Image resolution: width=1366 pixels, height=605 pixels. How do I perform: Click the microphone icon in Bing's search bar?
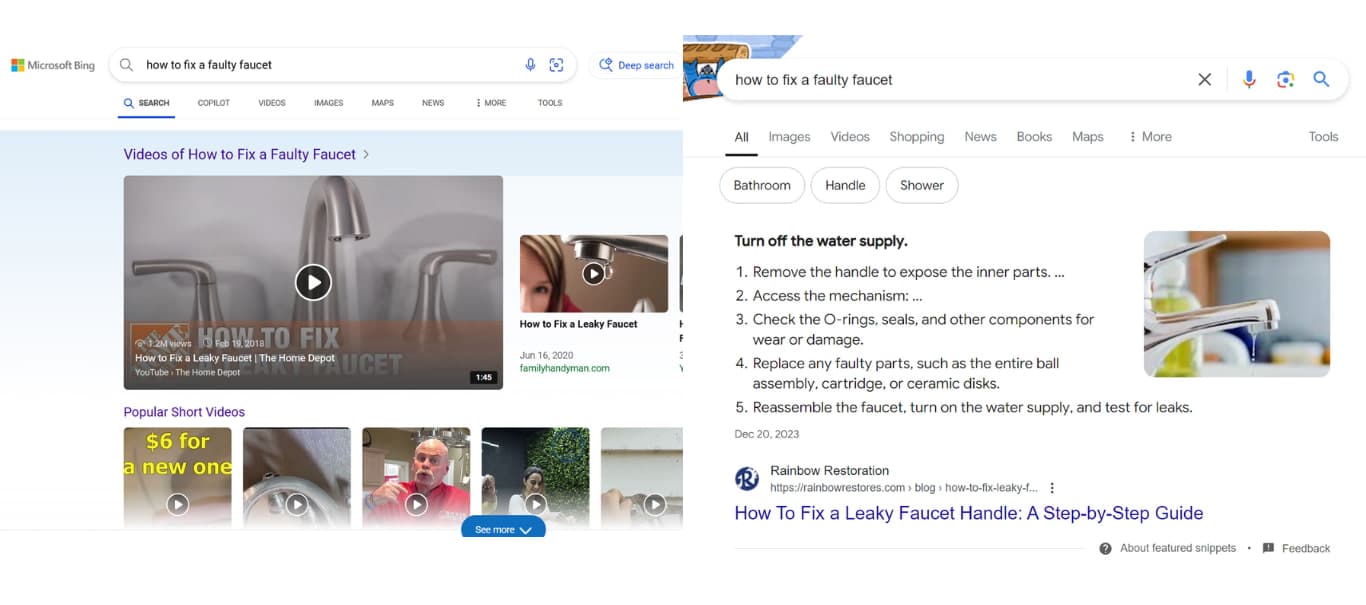pos(531,64)
